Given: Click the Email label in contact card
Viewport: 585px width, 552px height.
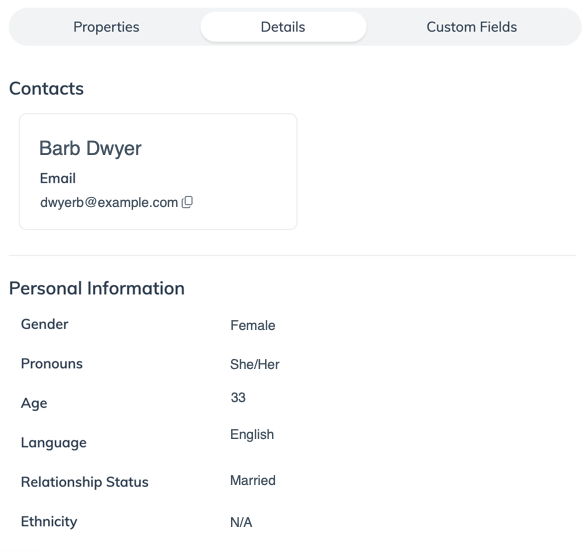Looking at the screenshot, I should [x=58, y=178].
